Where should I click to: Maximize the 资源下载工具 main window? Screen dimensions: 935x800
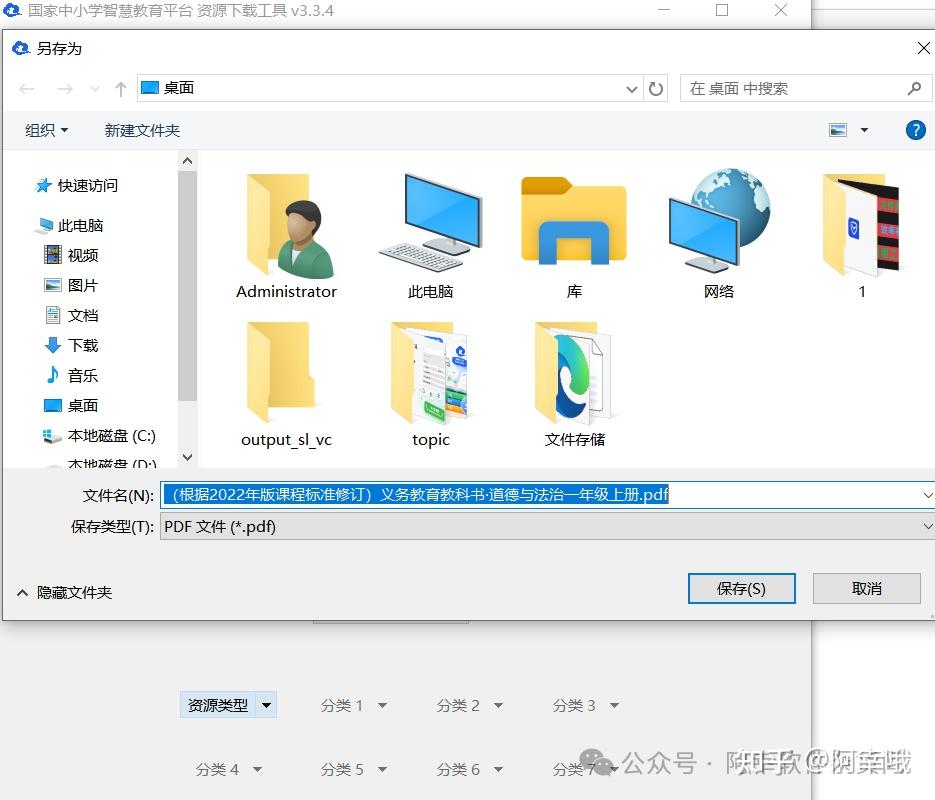pyautogui.click(x=722, y=10)
